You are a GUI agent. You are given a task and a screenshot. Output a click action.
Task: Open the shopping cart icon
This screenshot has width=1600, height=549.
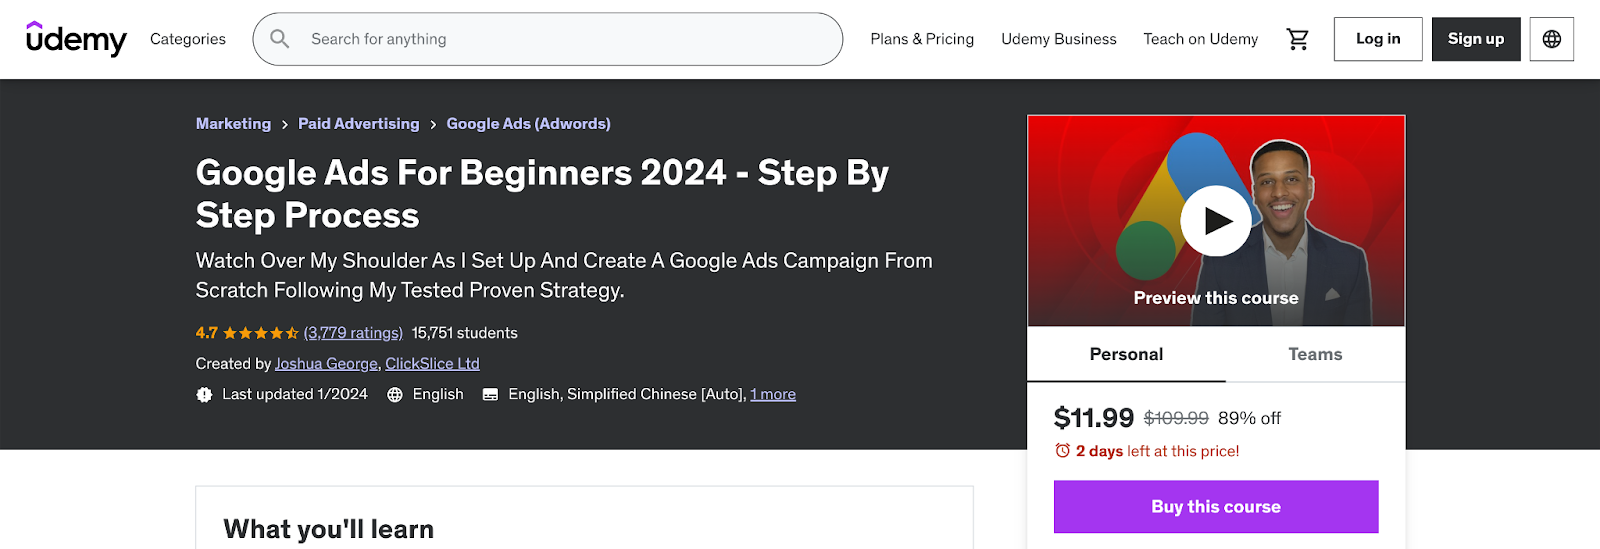[1297, 39]
